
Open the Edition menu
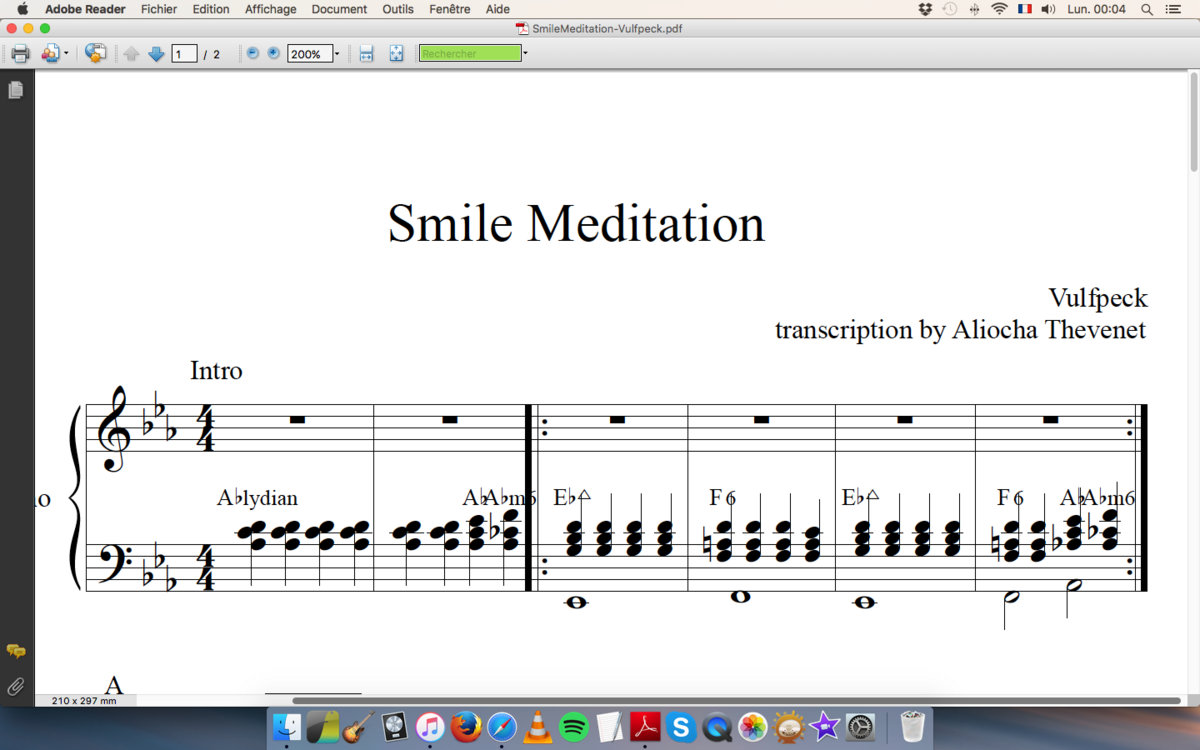[x=211, y=9]
